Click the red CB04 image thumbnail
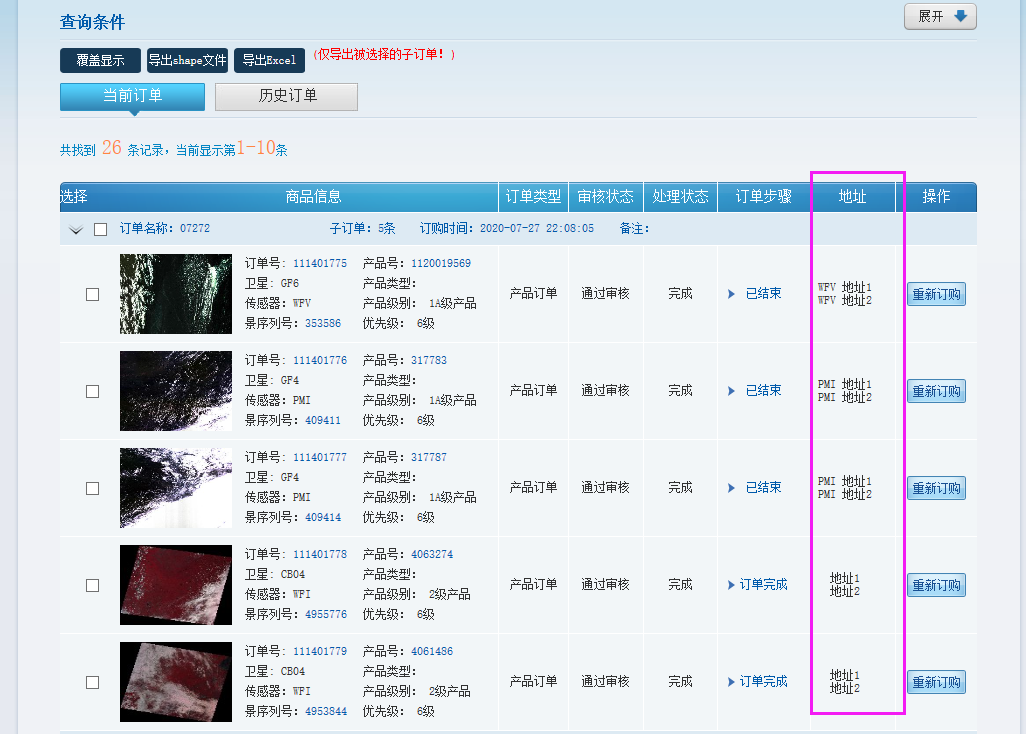Viewport: 1026px width, 734px height. pos(175,584)
